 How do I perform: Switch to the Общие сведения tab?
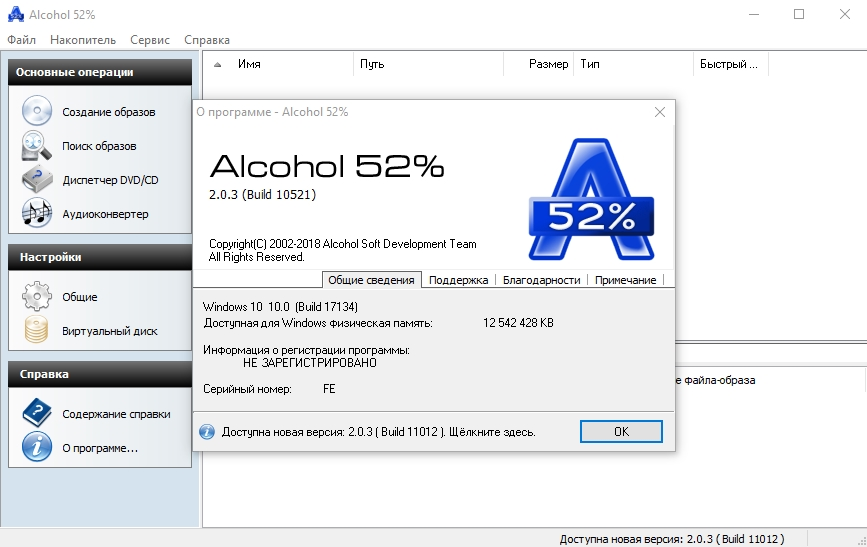(x=372, y=280)
